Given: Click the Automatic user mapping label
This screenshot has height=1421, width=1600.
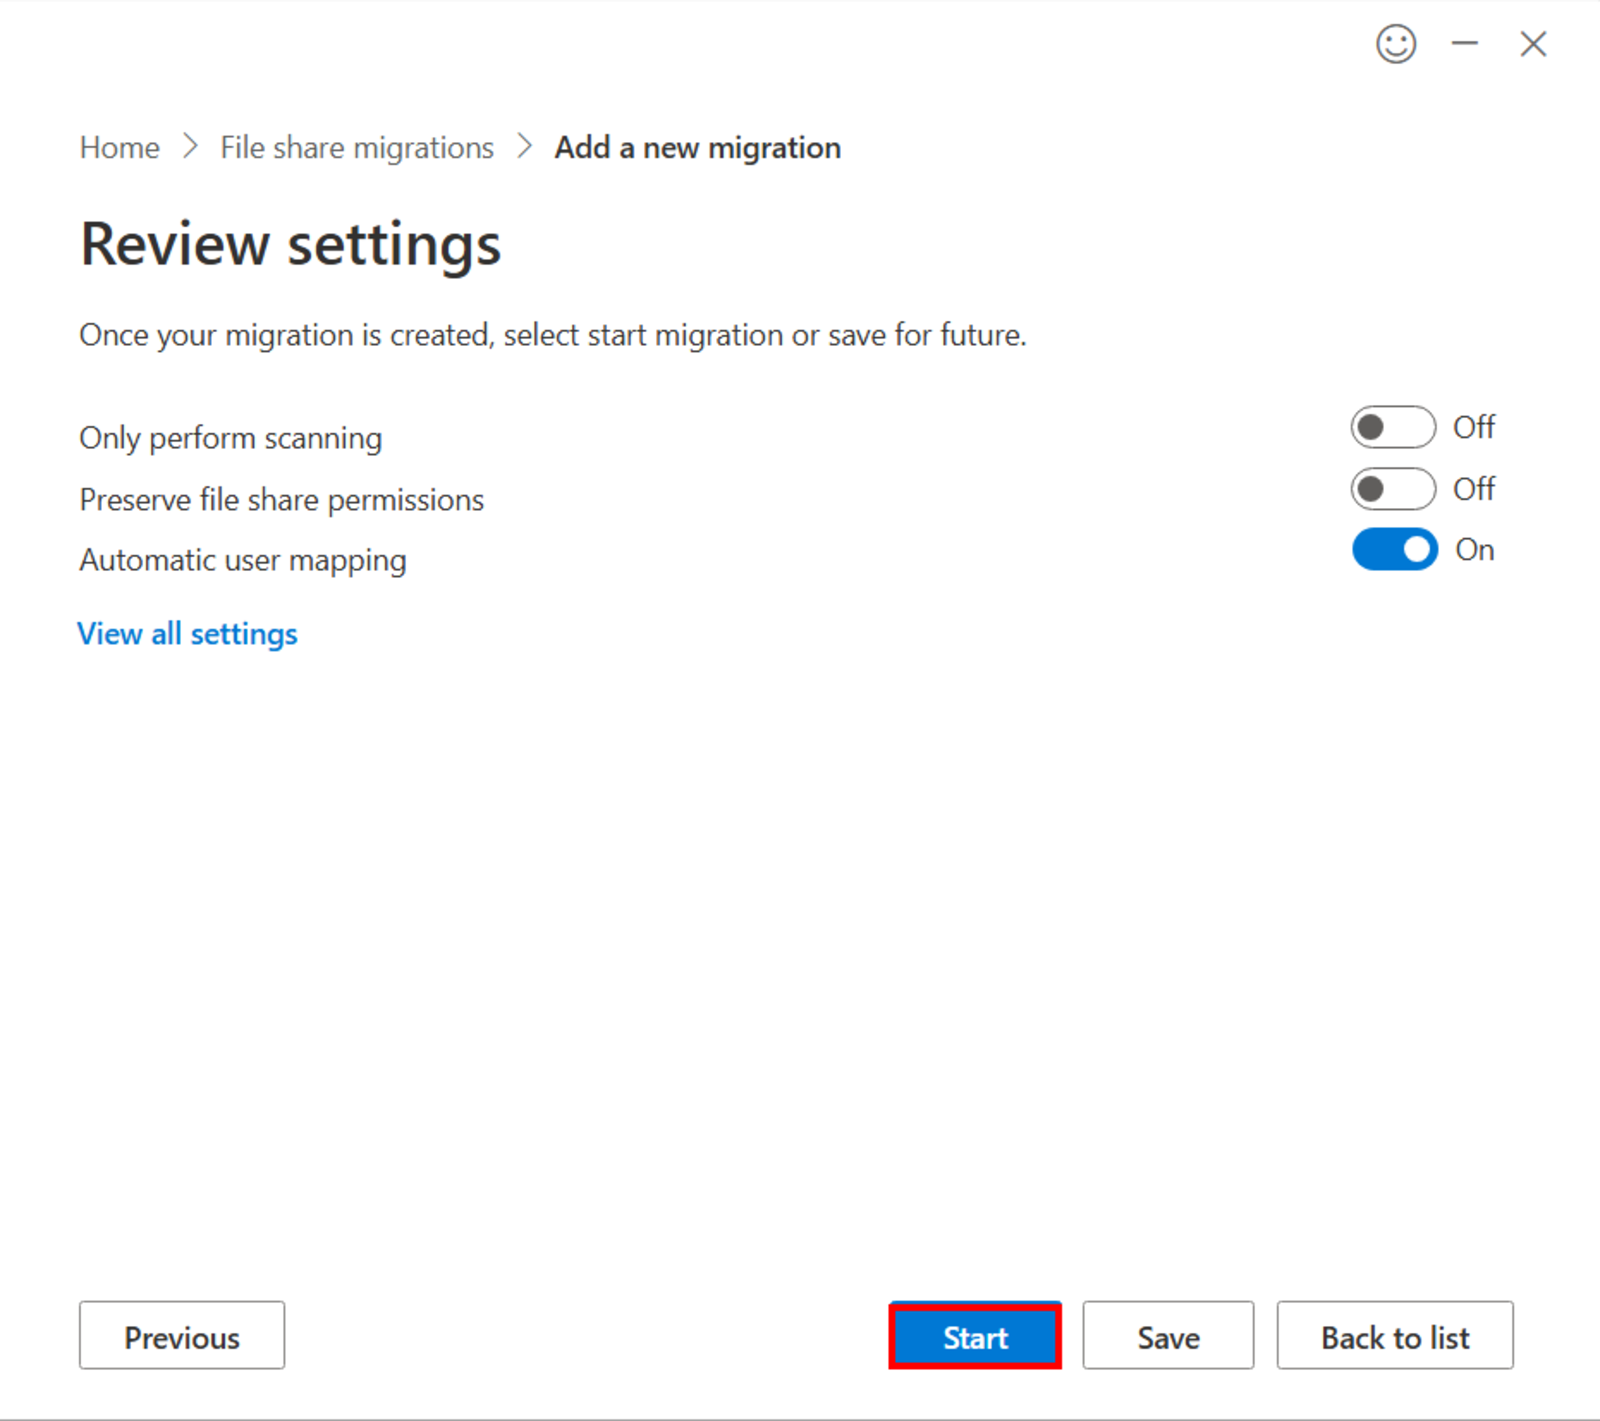Looking at the screenshot, I should (x=242, y=560).
